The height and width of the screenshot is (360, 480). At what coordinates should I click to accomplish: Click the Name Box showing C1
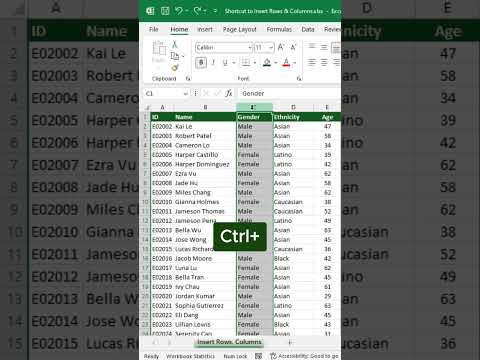click(x=163, y=94)
